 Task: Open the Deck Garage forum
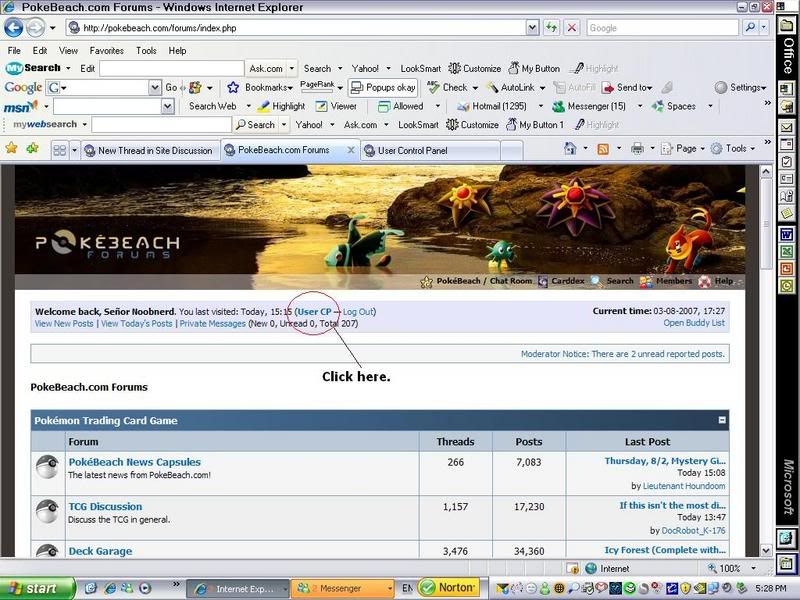(x=101, y=551)
